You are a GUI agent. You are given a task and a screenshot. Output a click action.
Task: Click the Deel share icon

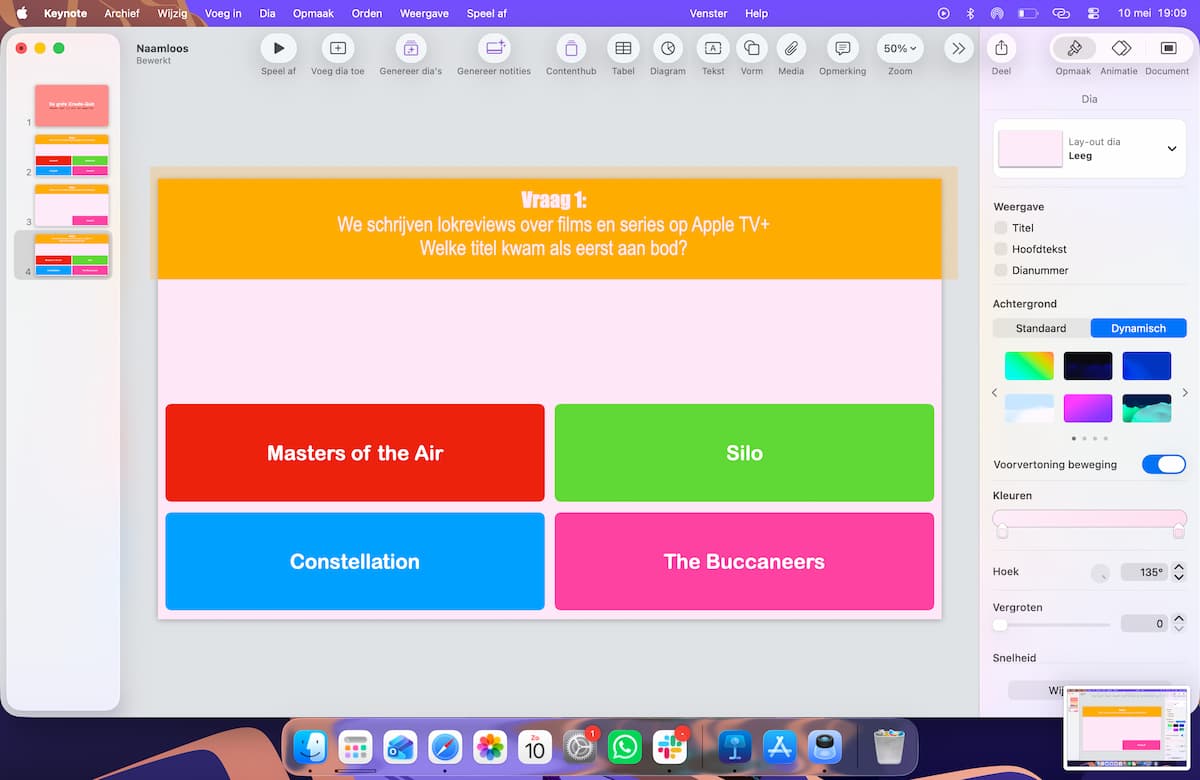[1001, 48]
